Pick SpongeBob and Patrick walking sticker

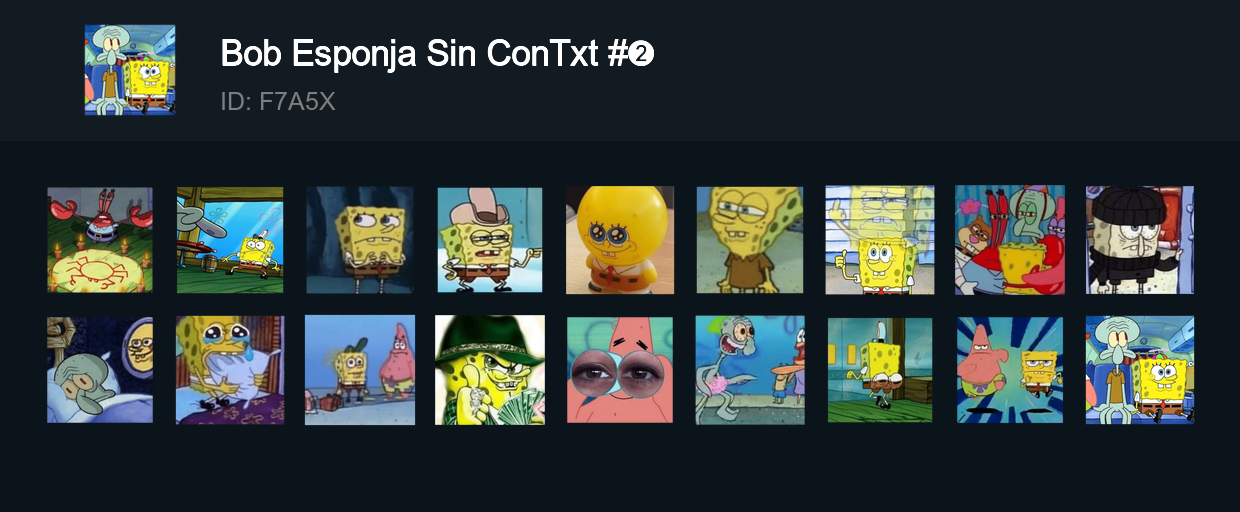click(x=360, y=370)
